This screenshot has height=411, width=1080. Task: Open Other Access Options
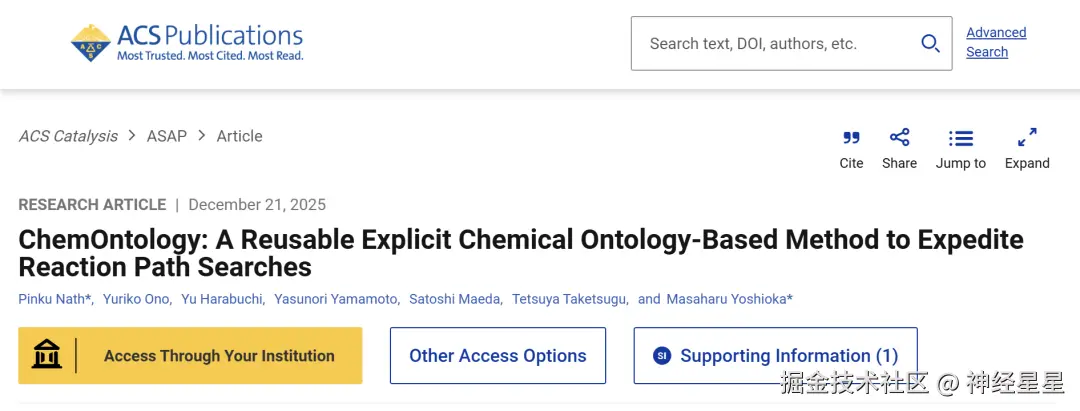pos(497,355)
